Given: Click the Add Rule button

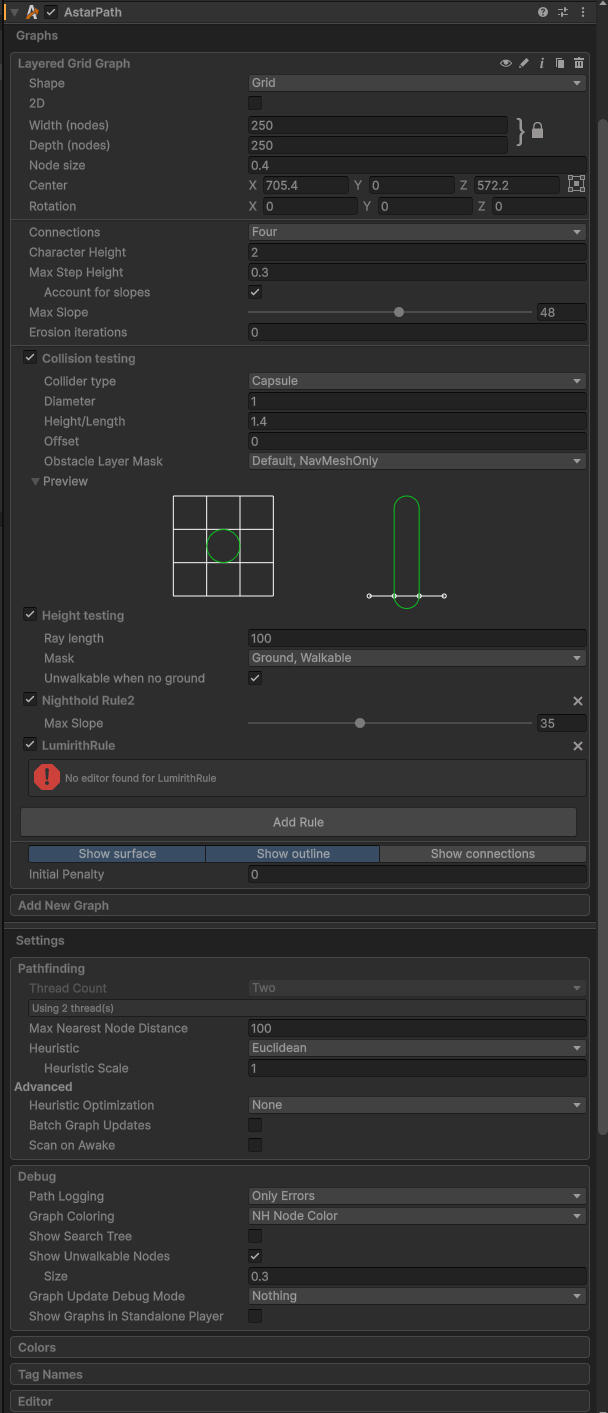Looking at the screenshot, I should coord(298,822).
